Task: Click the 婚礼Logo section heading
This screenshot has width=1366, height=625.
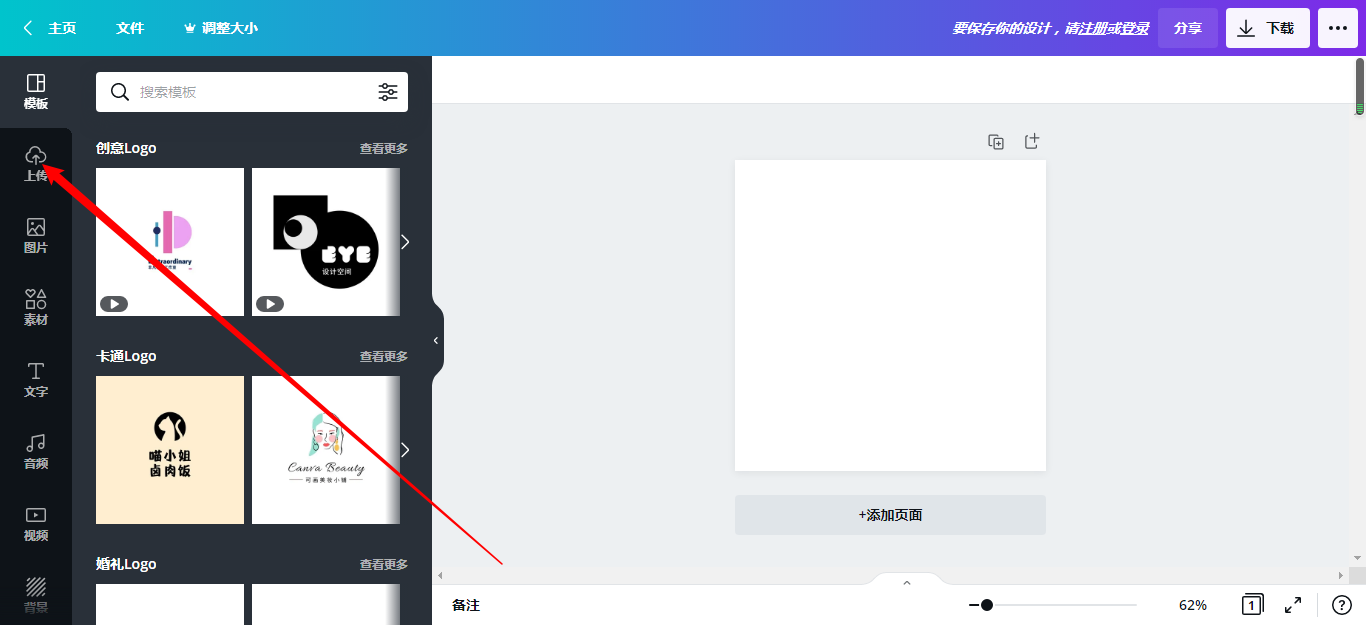Action: [126, 564]
